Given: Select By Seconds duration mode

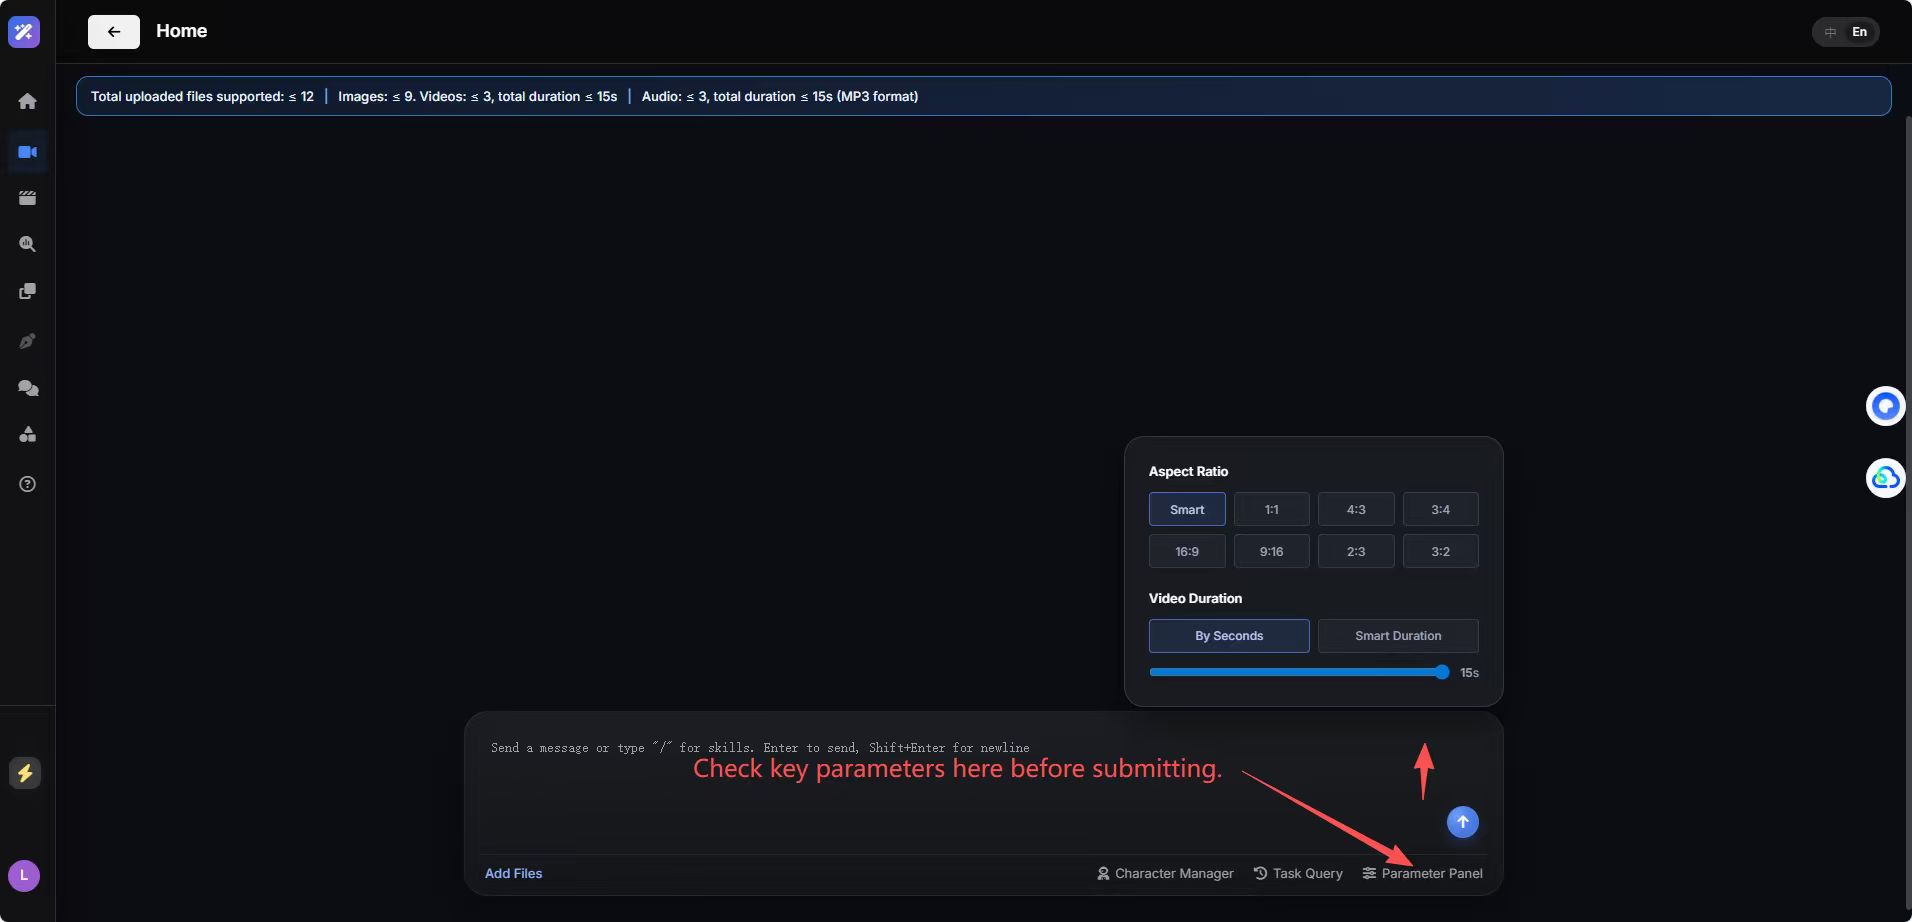Looking at the screenshot, I should pos(1229,636).
